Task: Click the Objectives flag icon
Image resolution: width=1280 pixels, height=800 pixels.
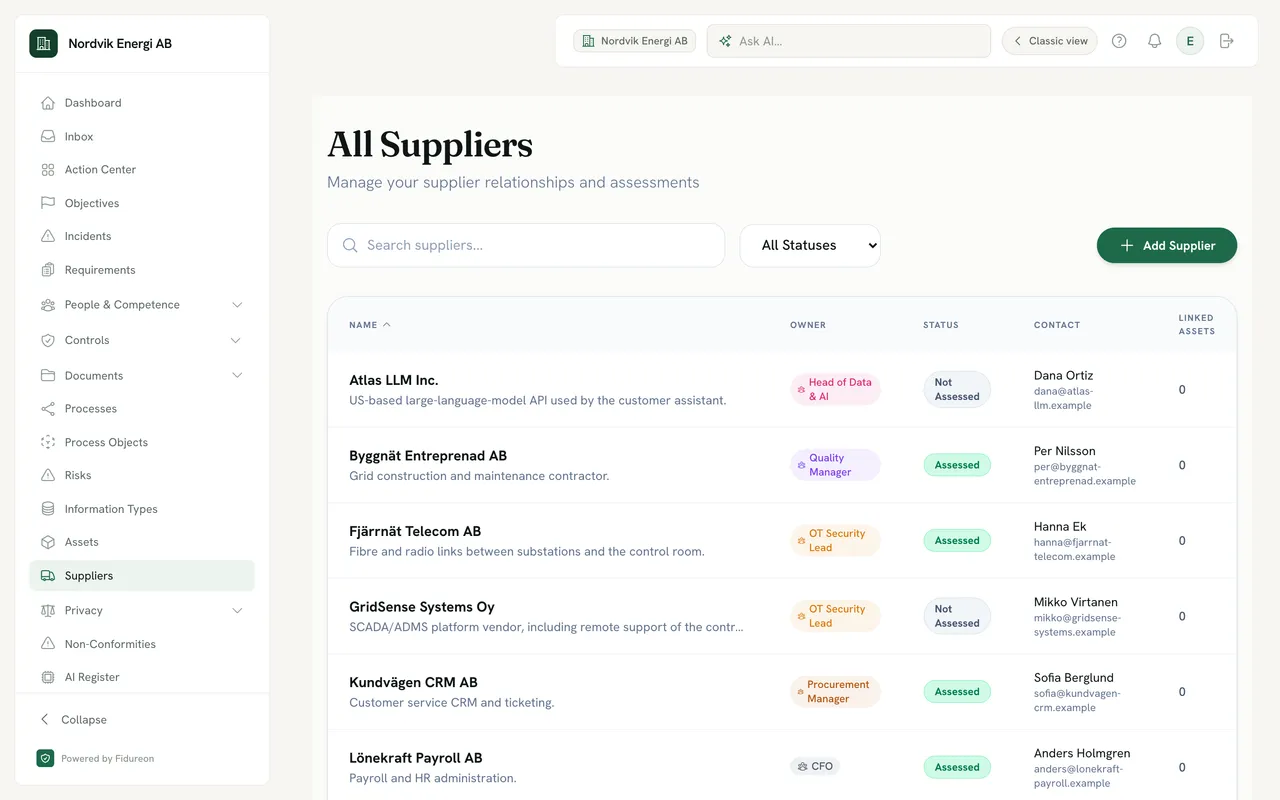Action: pyautogui.click(x=47, y=203)
